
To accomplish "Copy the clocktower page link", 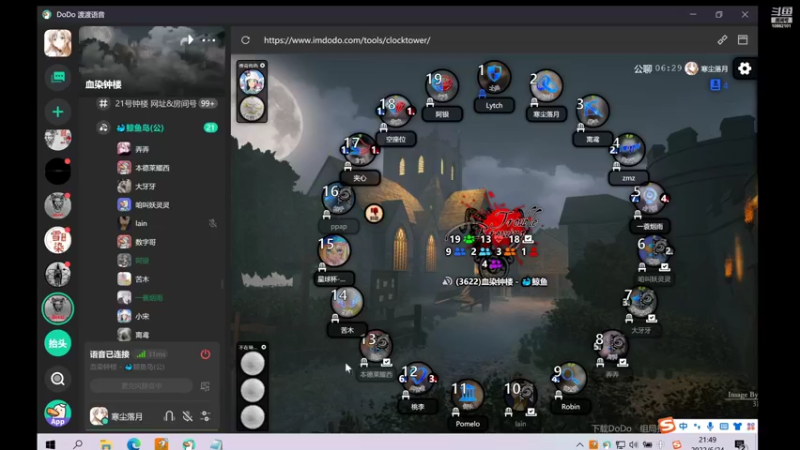I will 722,40.
